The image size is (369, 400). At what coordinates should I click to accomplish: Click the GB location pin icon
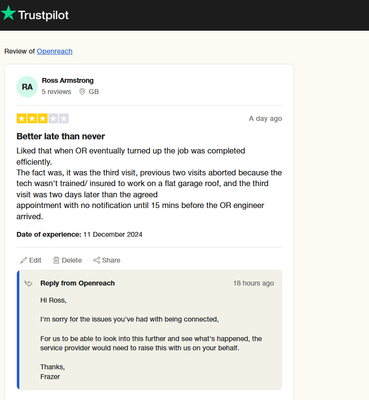click(x=82, y=92)
